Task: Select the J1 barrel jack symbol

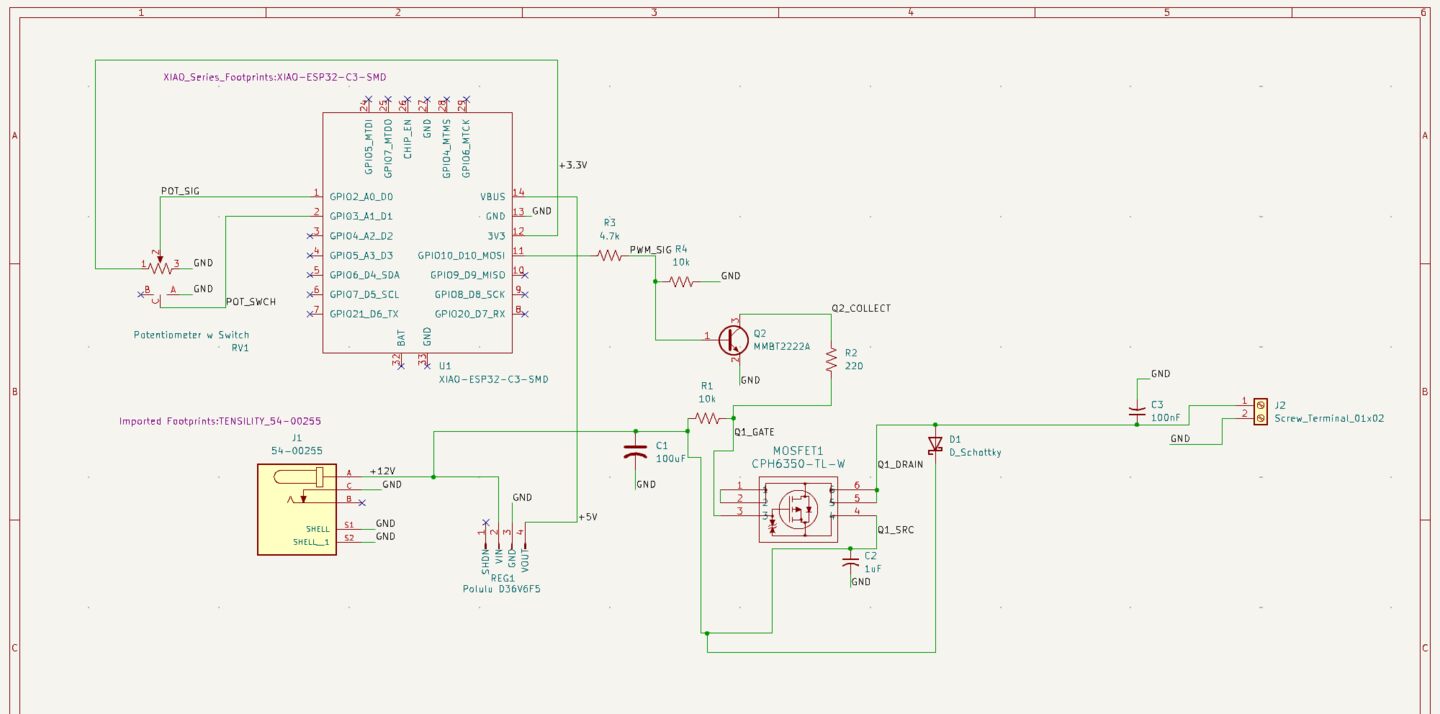Action: [297, 509]
